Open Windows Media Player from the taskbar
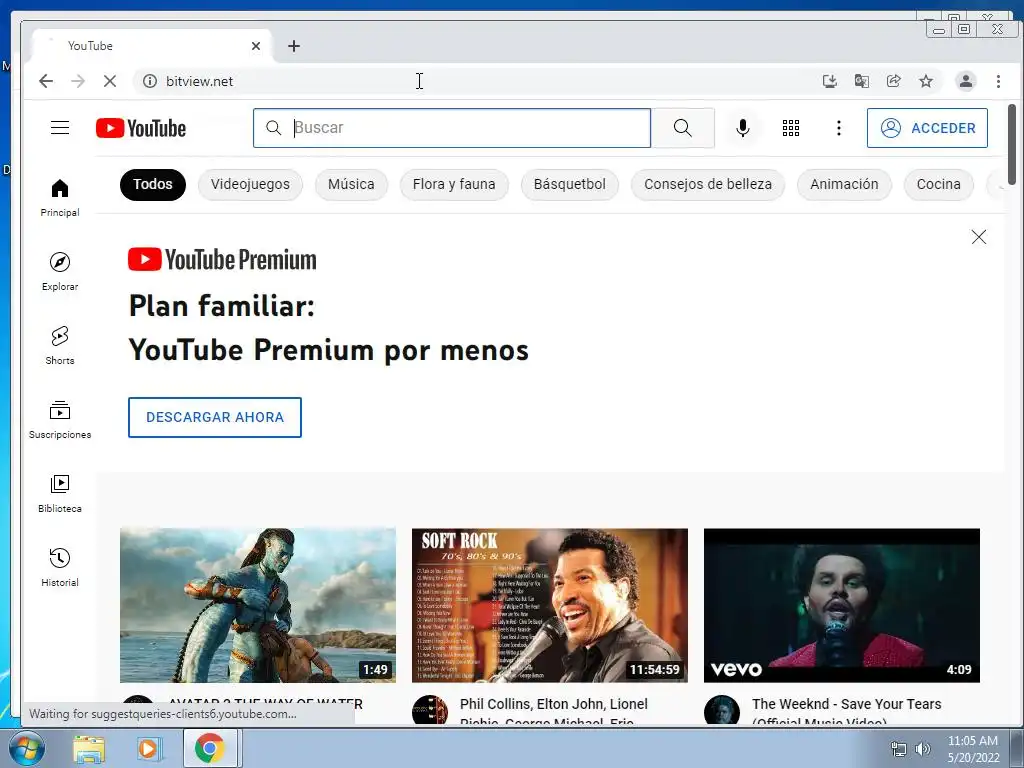This screenshot has height=768, width=1024. pyautogui.click(x=149, y=748)
